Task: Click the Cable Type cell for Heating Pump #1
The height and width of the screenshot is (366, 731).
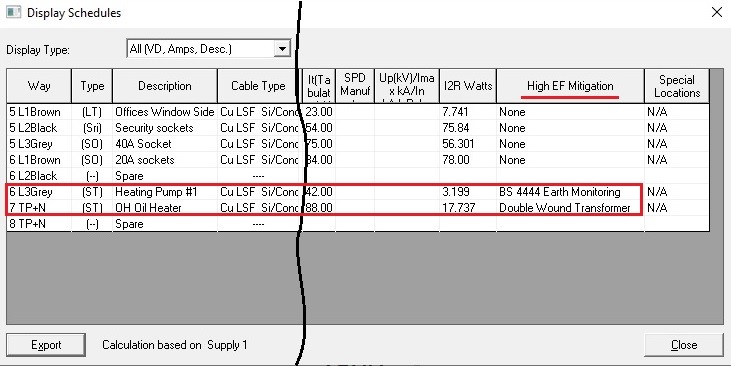Action: (258, 192)
